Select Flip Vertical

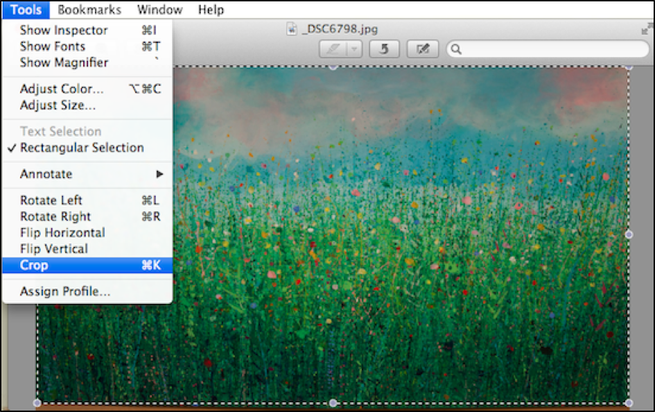[x=87, y=249]
